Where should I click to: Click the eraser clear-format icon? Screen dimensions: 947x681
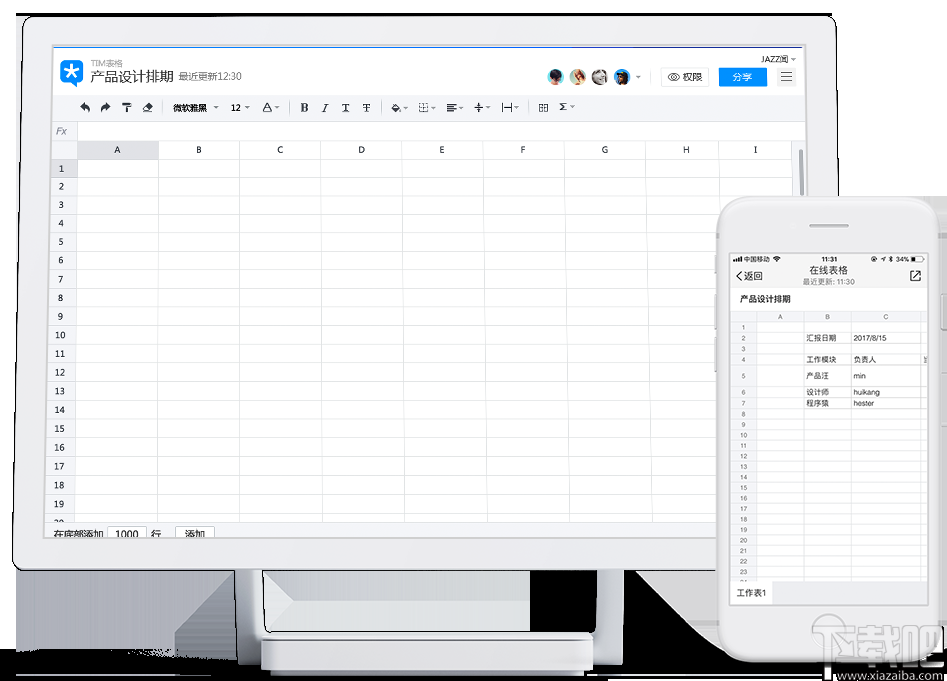click(x=147, y=107)
